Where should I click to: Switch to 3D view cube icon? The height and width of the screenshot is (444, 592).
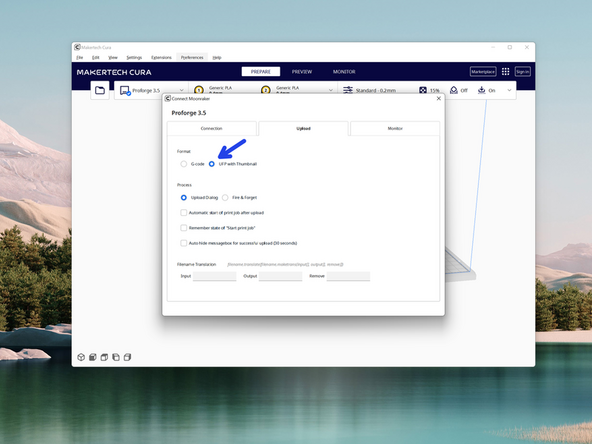(x=81, y=357)
